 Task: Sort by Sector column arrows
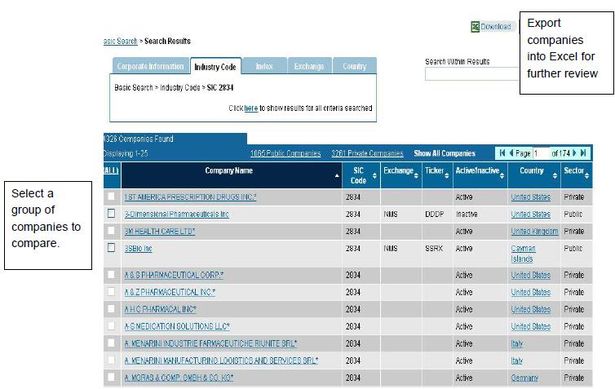pos(587,176)
